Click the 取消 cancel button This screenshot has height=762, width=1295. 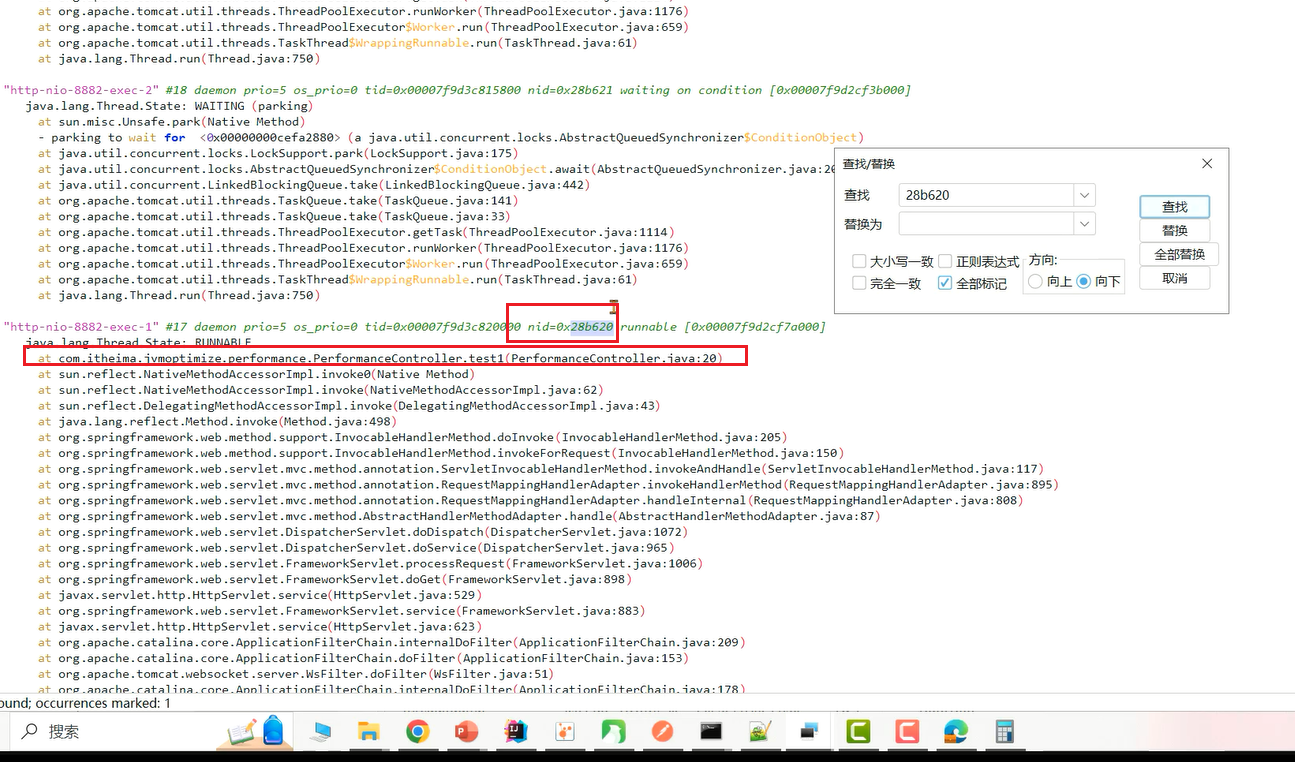tap(1174, 278)
